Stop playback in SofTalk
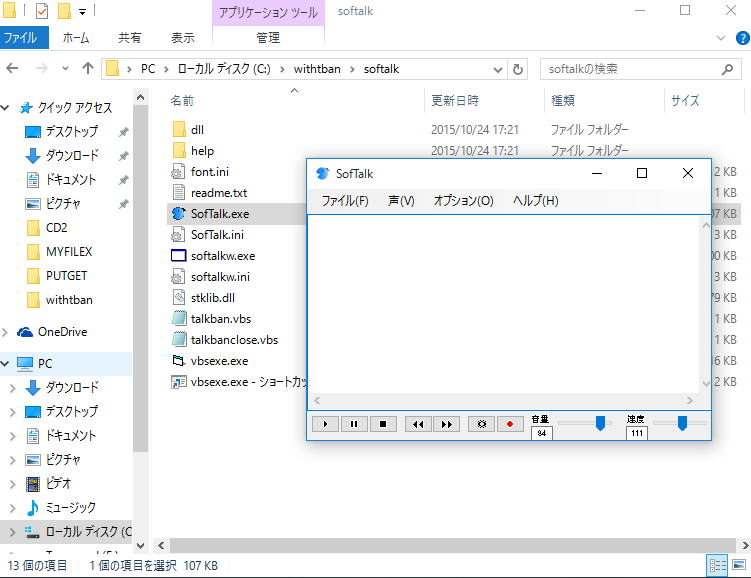Viewport: 751px width, 578px height. (383, 424)
